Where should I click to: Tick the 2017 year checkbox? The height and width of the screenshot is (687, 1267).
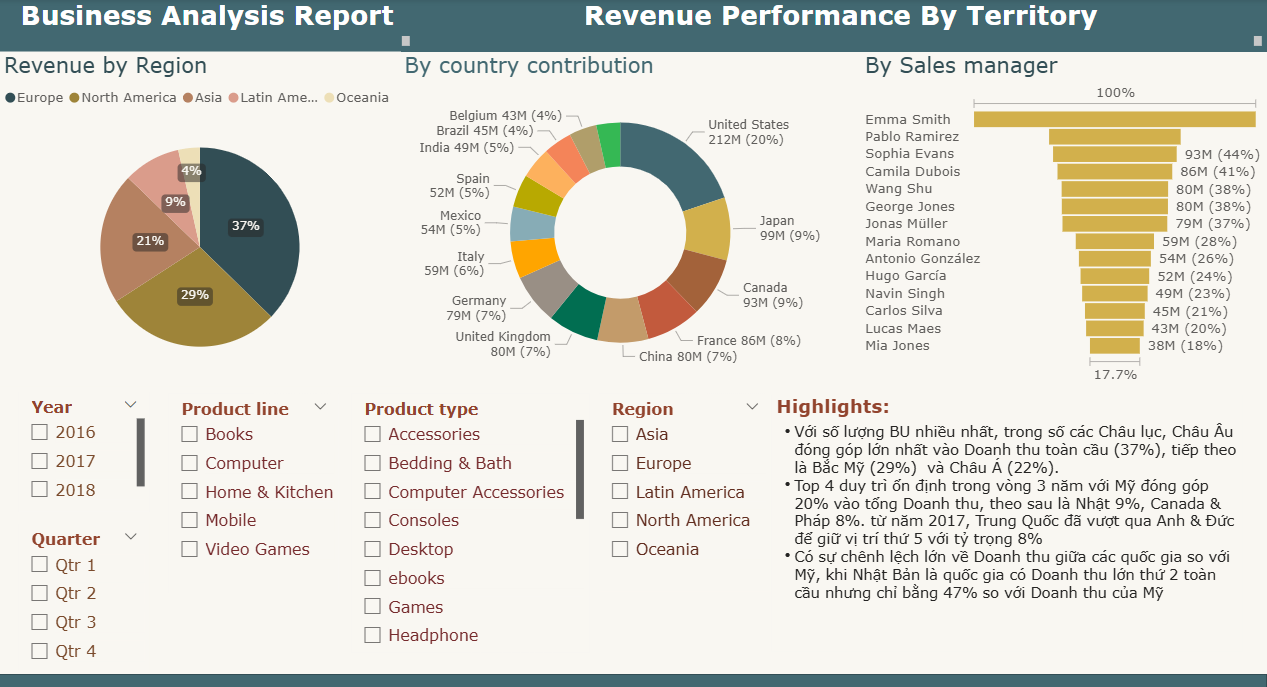40,461
